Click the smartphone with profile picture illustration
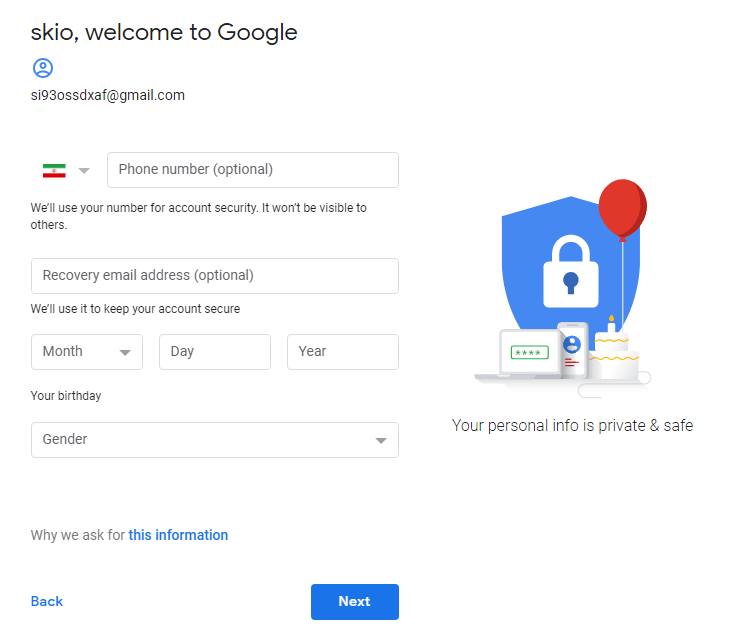734x635 pixels. [x=572, y=348]
